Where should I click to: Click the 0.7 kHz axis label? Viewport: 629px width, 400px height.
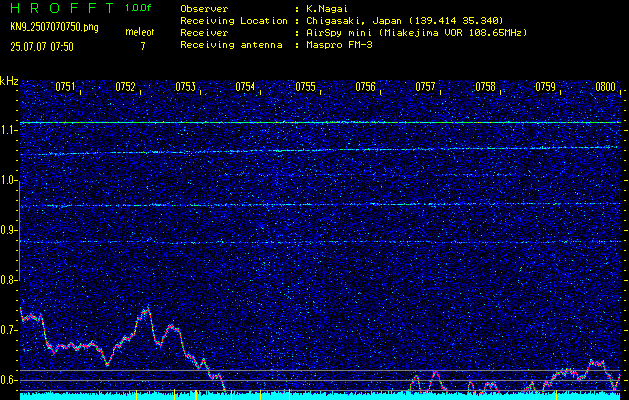point(8,330)
